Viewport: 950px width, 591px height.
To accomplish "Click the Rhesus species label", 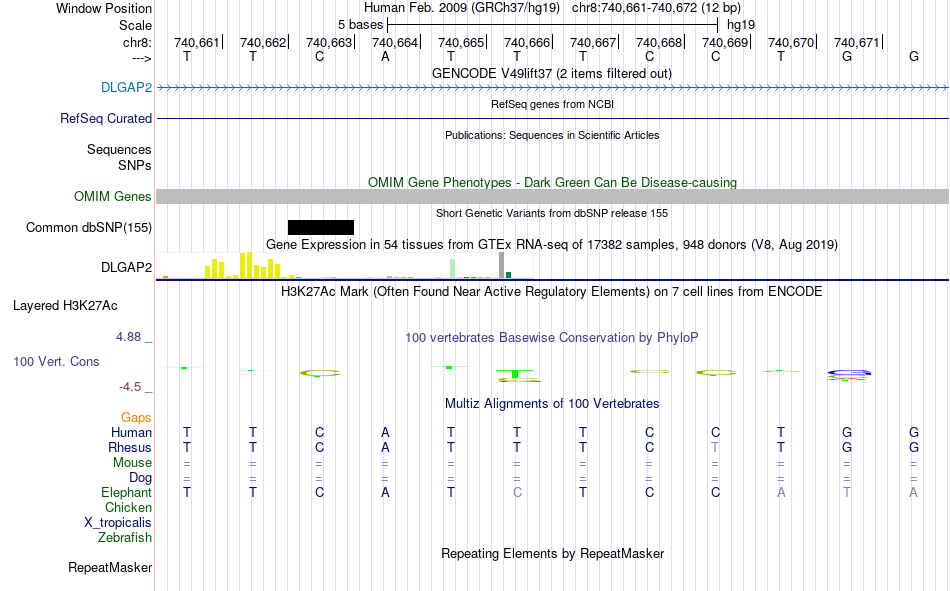I will coord(130,447).
